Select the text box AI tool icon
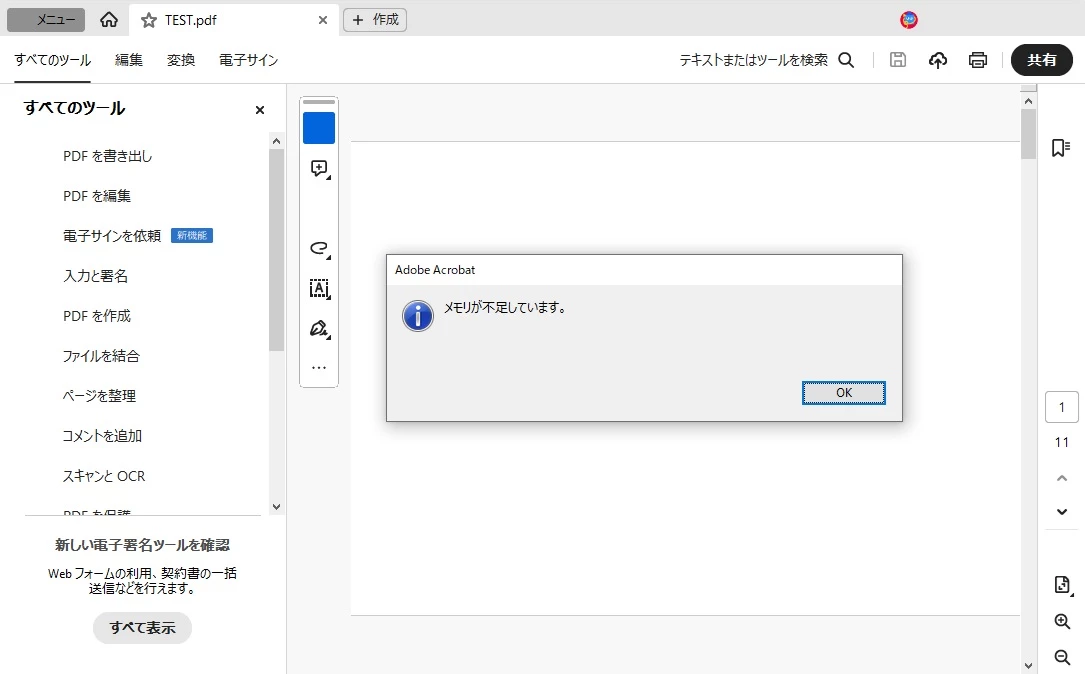 [x=319, y=289]
